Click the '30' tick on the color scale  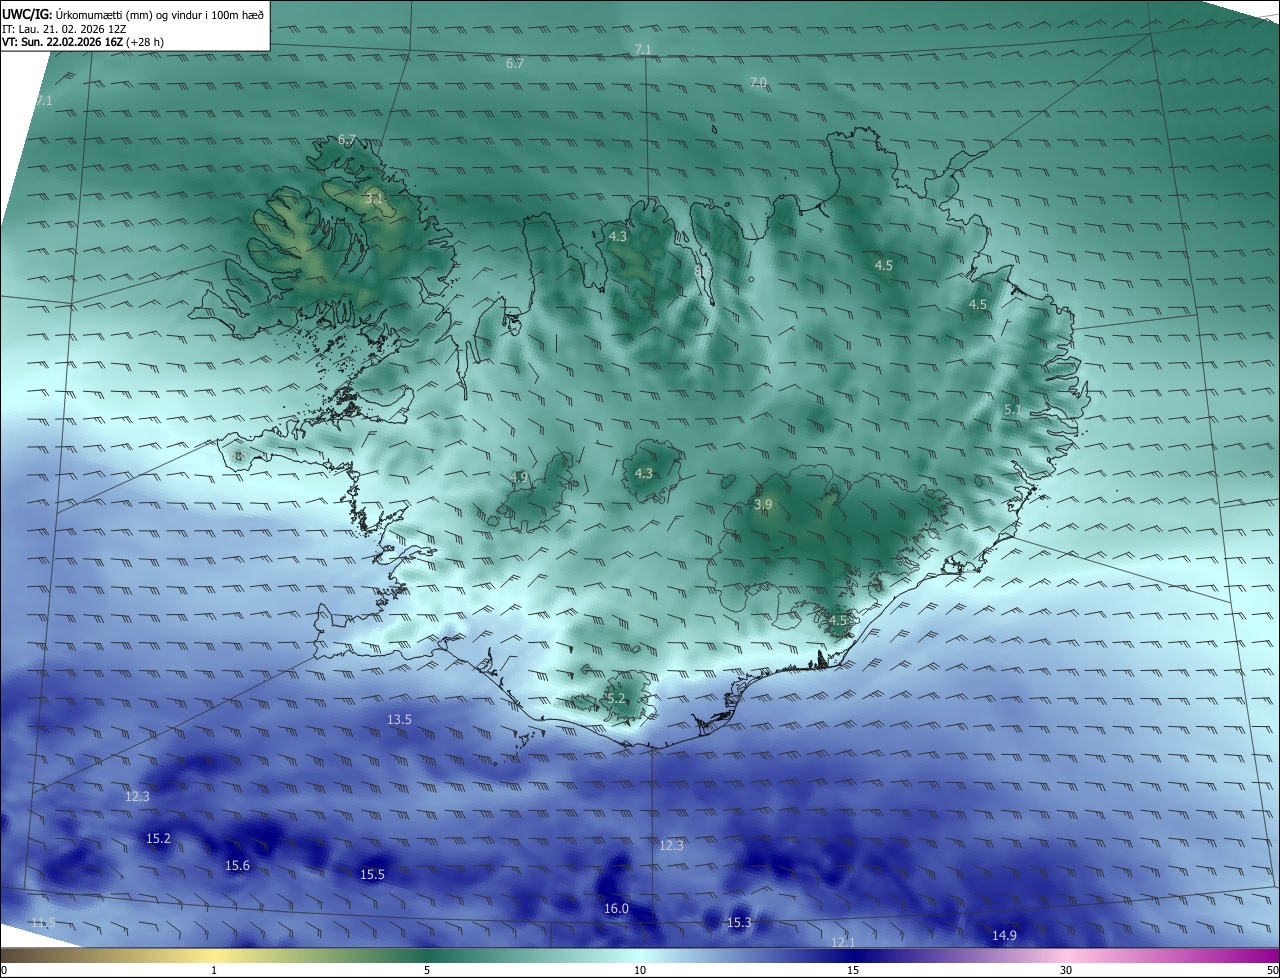[1066, 970]
